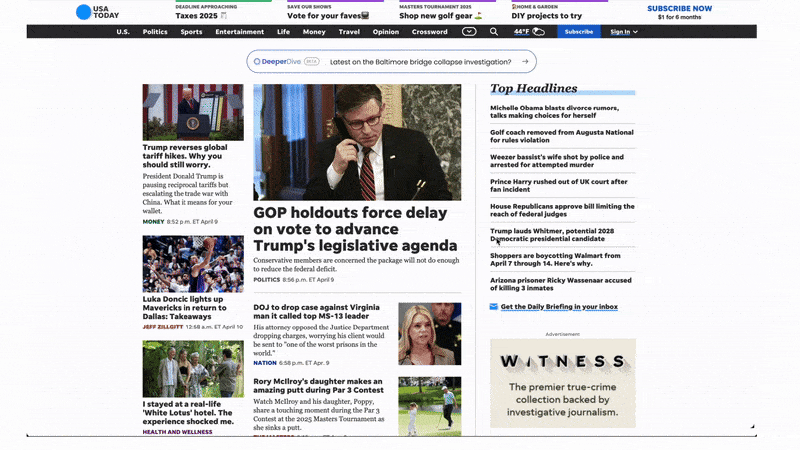
Task: Open the Crossword link in navbar
Action: pos(430,32)
